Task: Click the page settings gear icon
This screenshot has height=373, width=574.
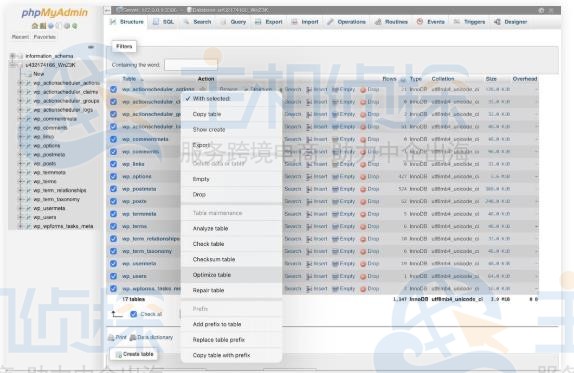Action: 541,10
